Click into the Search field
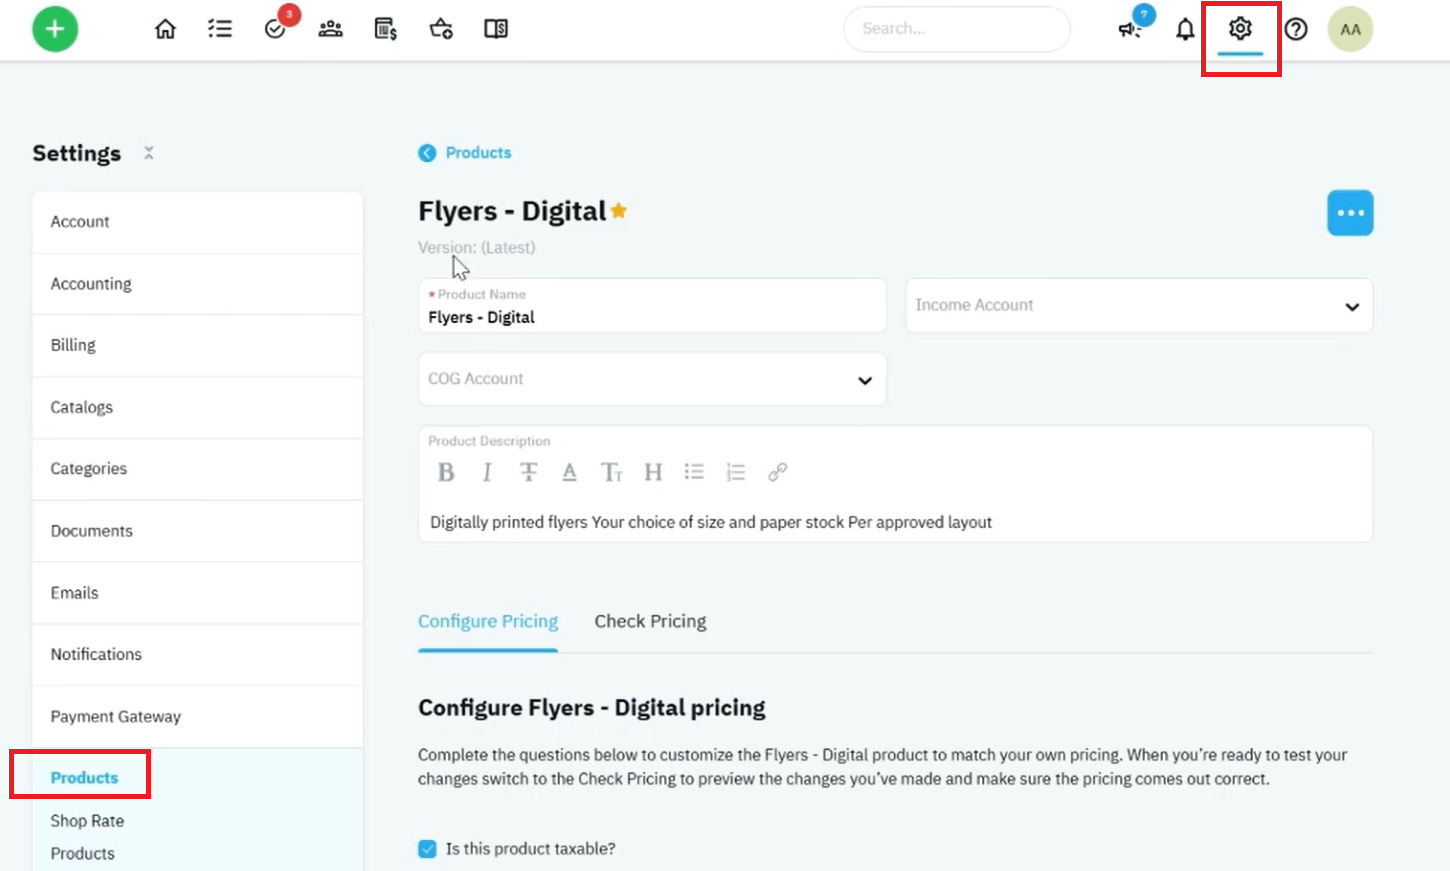The width and height of the screenshot is (1450, 871). coord(956,29)
